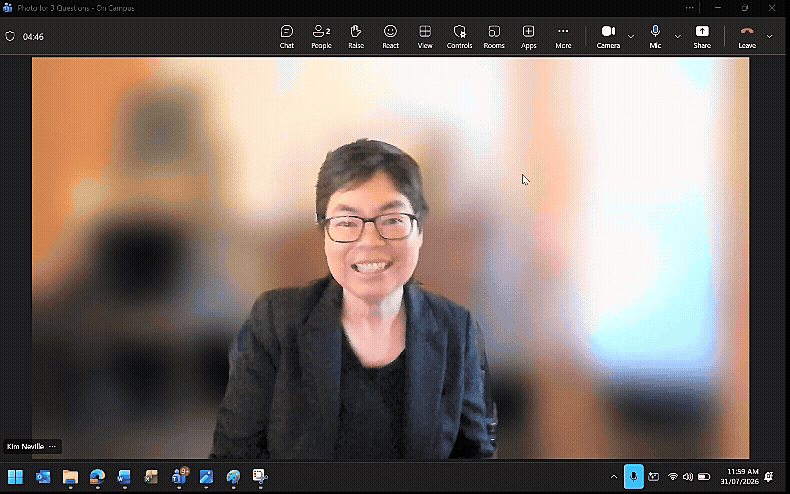Mute the Mic

[655, 37]
